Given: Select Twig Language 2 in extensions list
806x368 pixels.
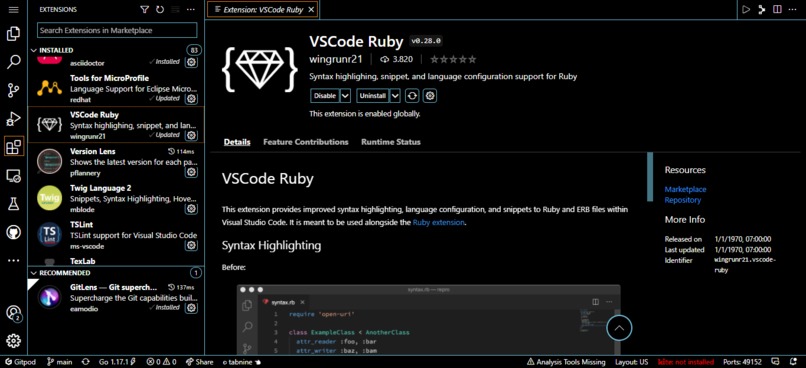Looking at the screenshot, I should tap(116, 198).
